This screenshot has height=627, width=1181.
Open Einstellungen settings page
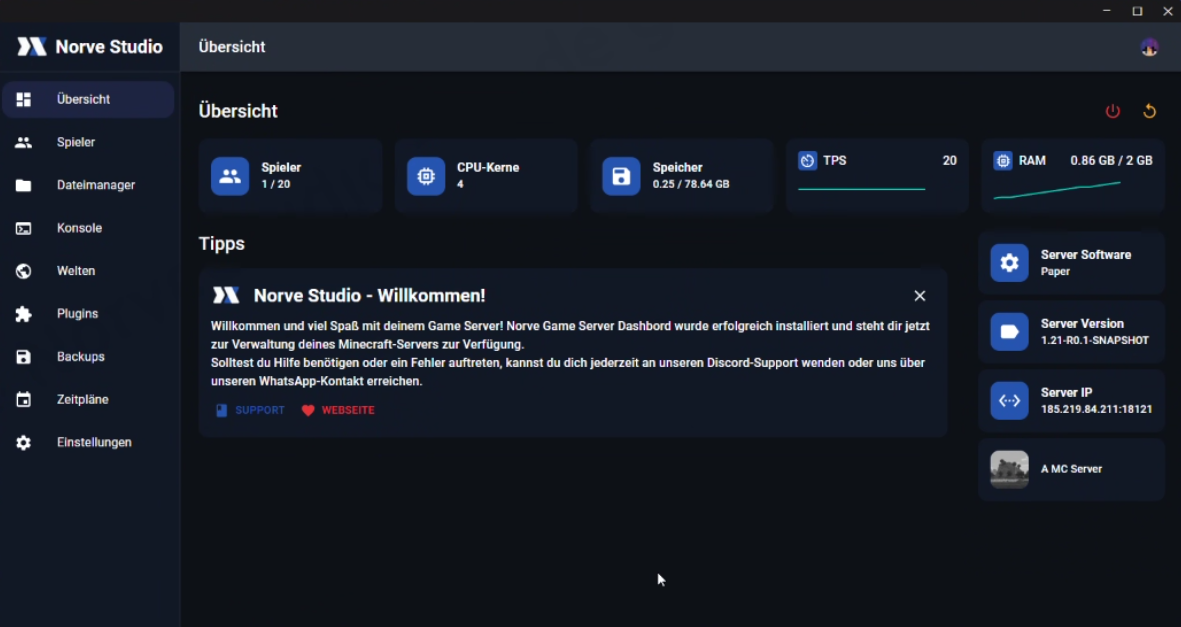(x=94, y=442)
